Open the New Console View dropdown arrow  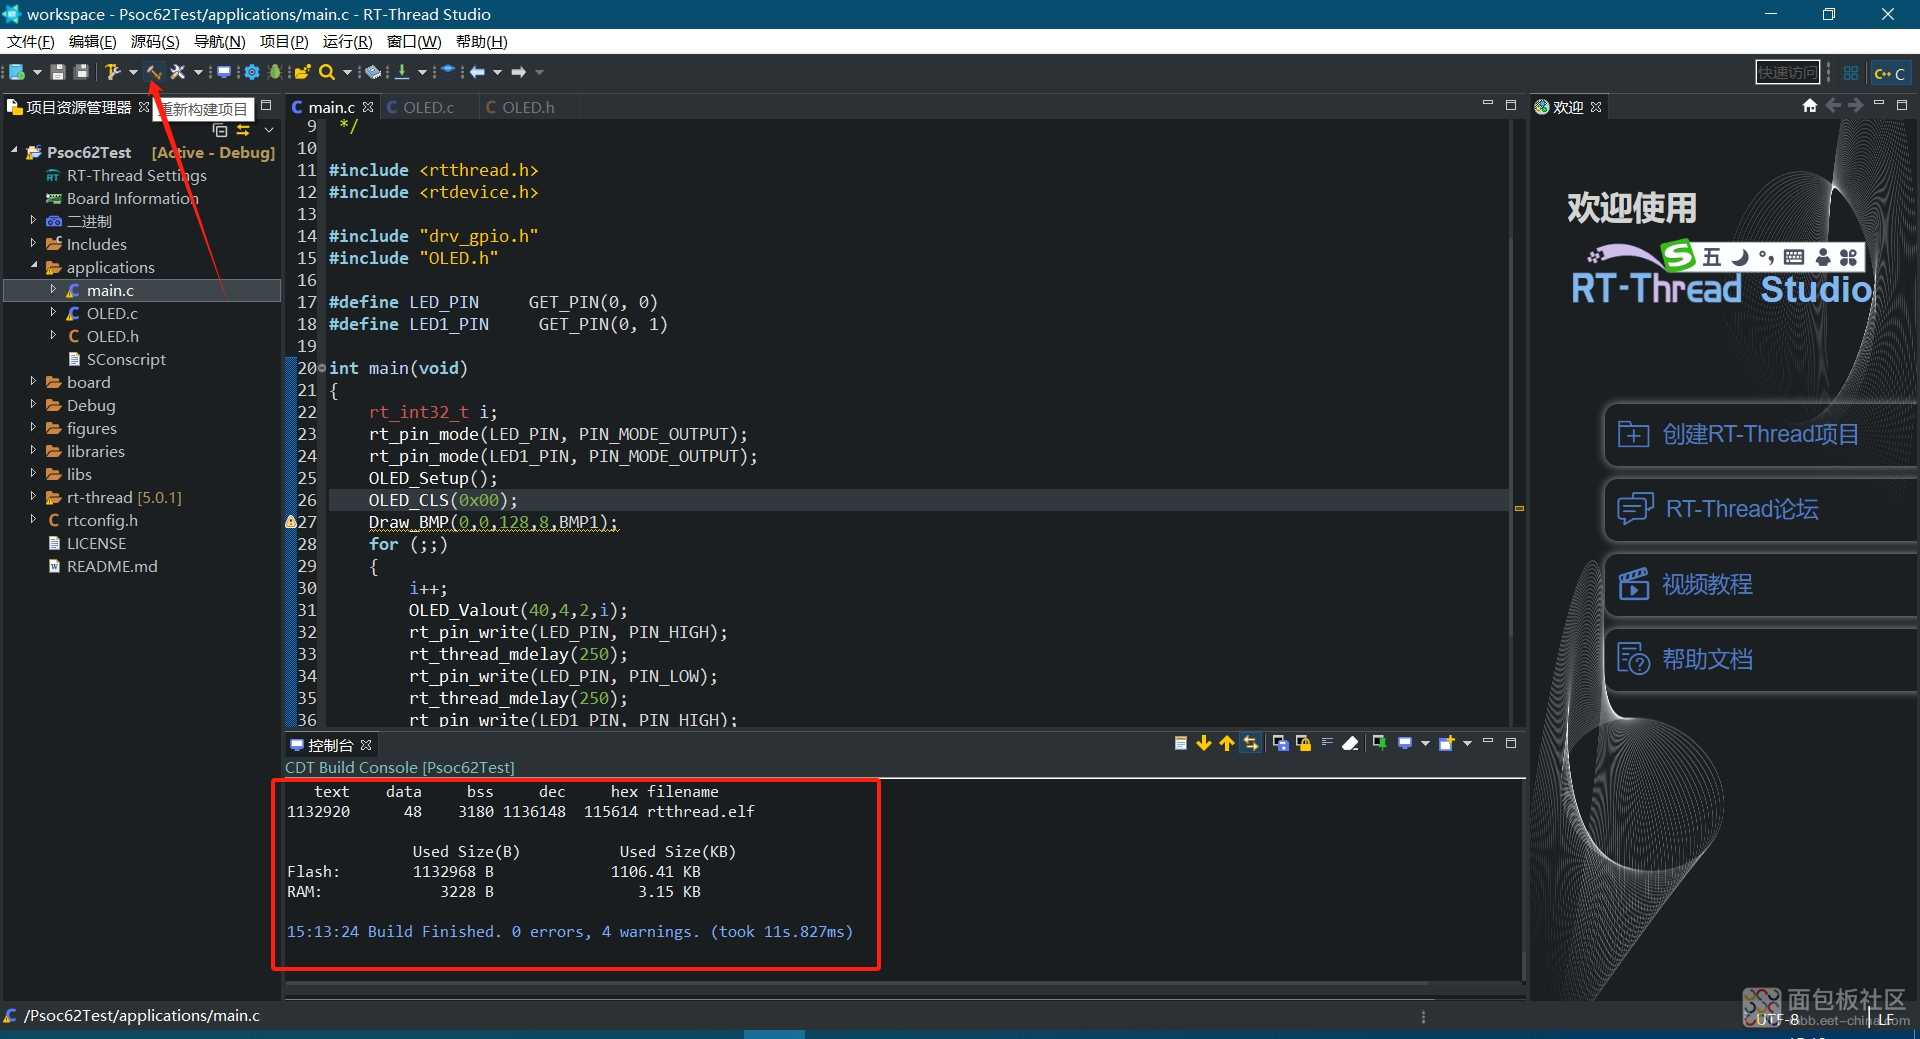[1467, 744]
